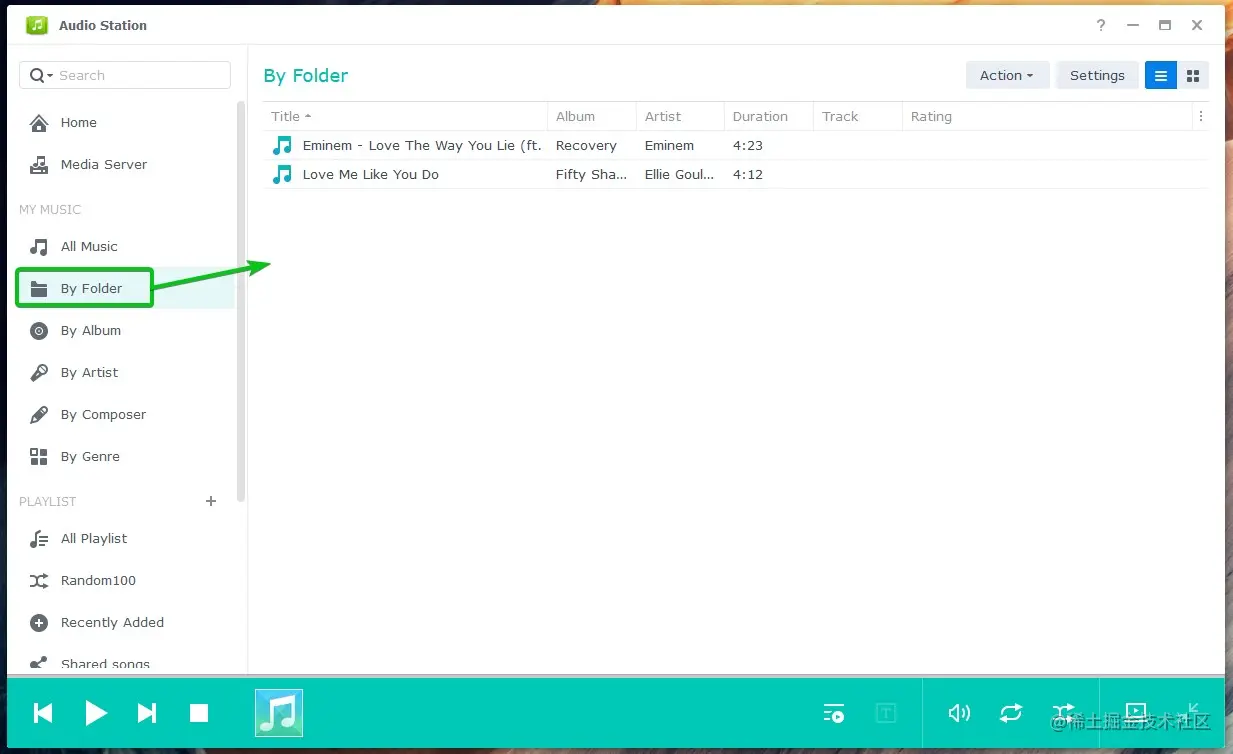Select the By Genre music category
1233x754 pixels.
pos(91,456)
